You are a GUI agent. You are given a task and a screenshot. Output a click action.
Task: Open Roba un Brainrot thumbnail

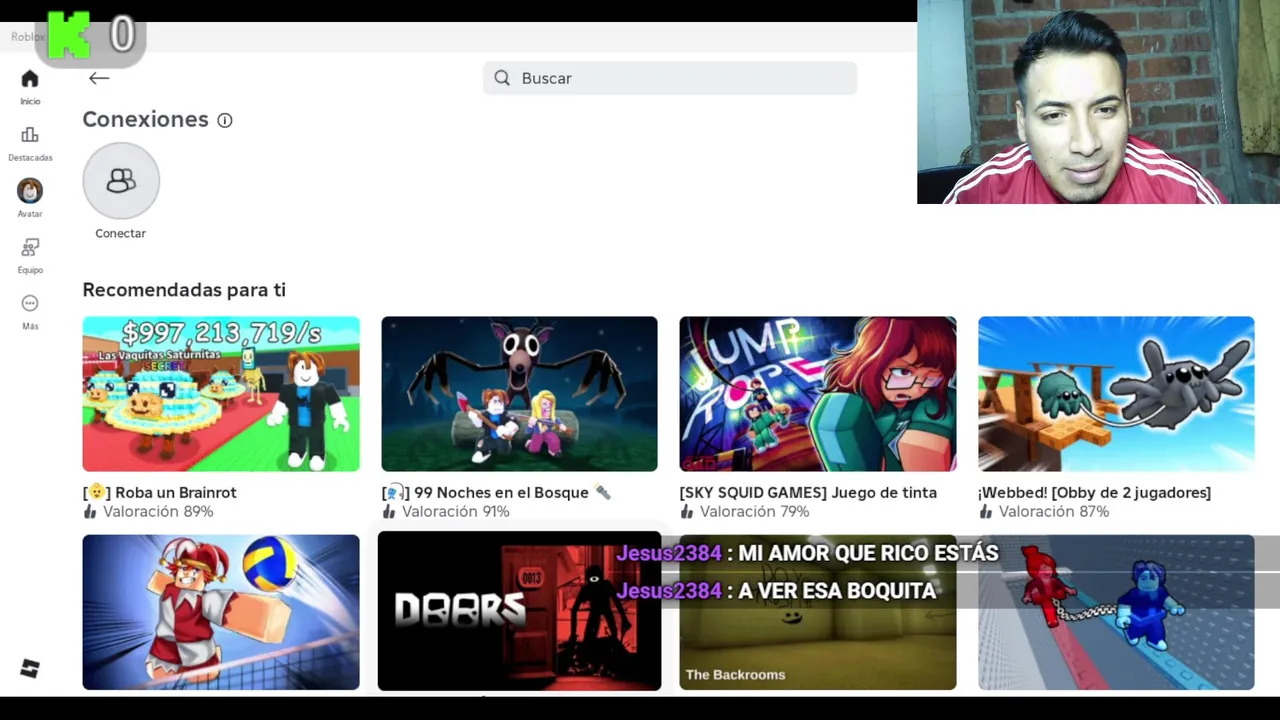(221, 394)
